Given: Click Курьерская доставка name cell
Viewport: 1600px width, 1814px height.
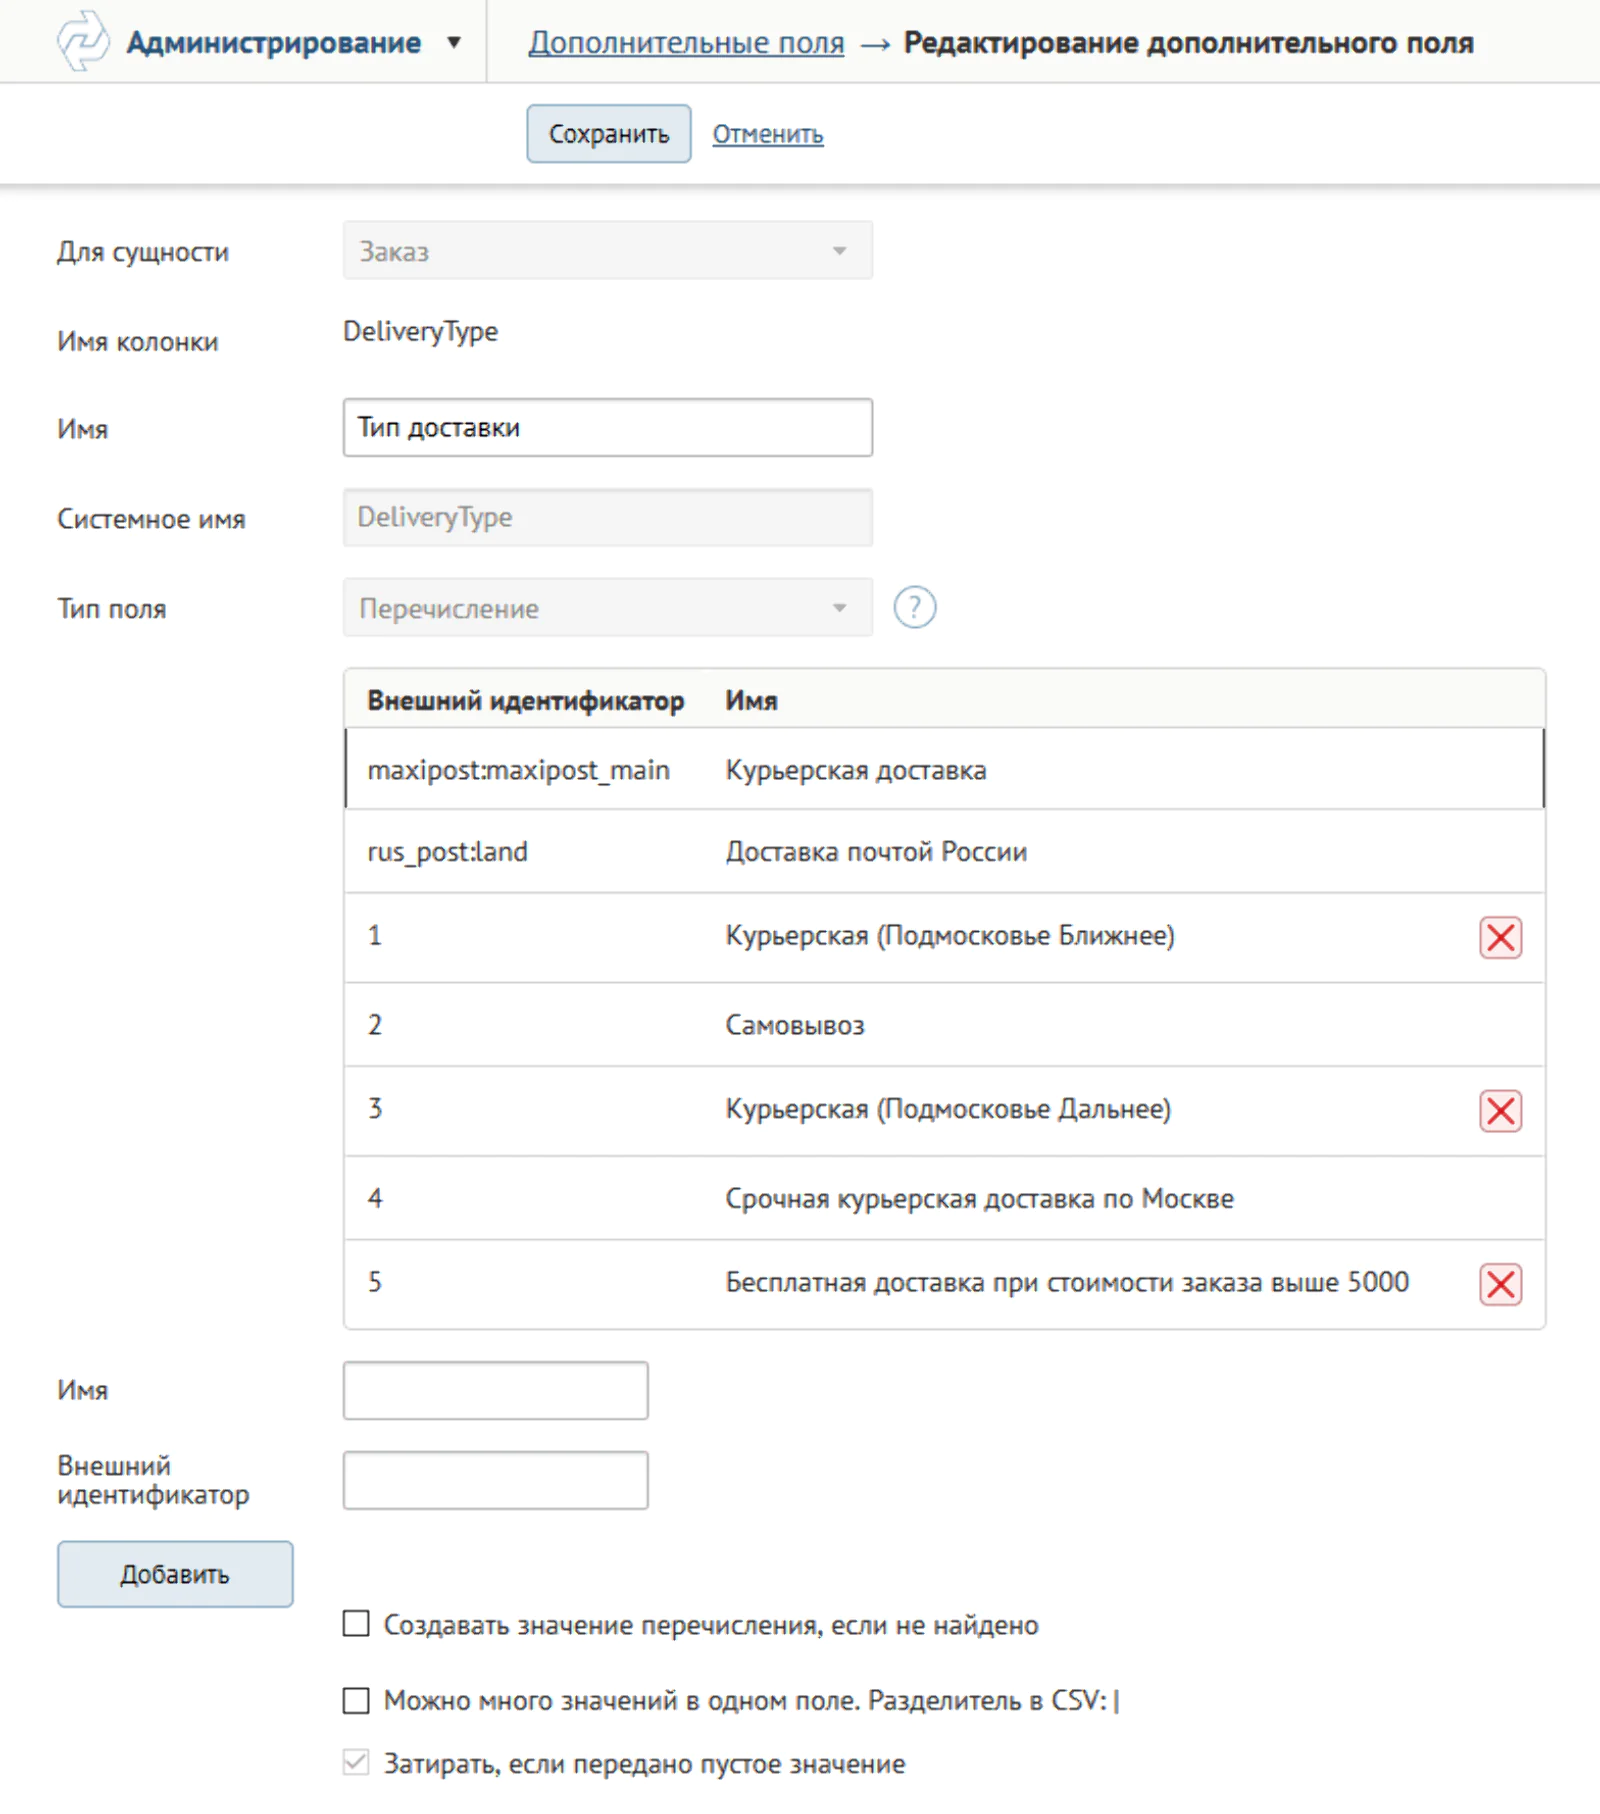Looking at the screenshot, I should coord(856,770).
